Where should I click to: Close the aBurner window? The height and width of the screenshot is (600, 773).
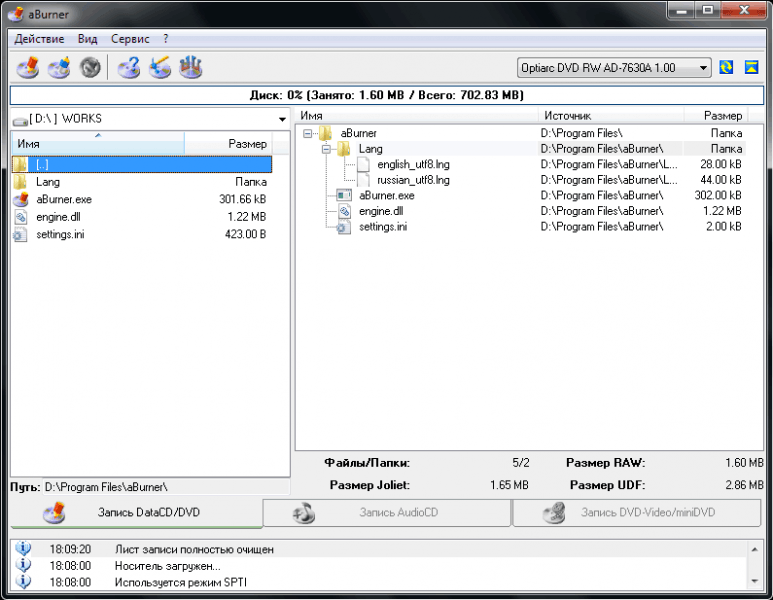pos(744,10)
